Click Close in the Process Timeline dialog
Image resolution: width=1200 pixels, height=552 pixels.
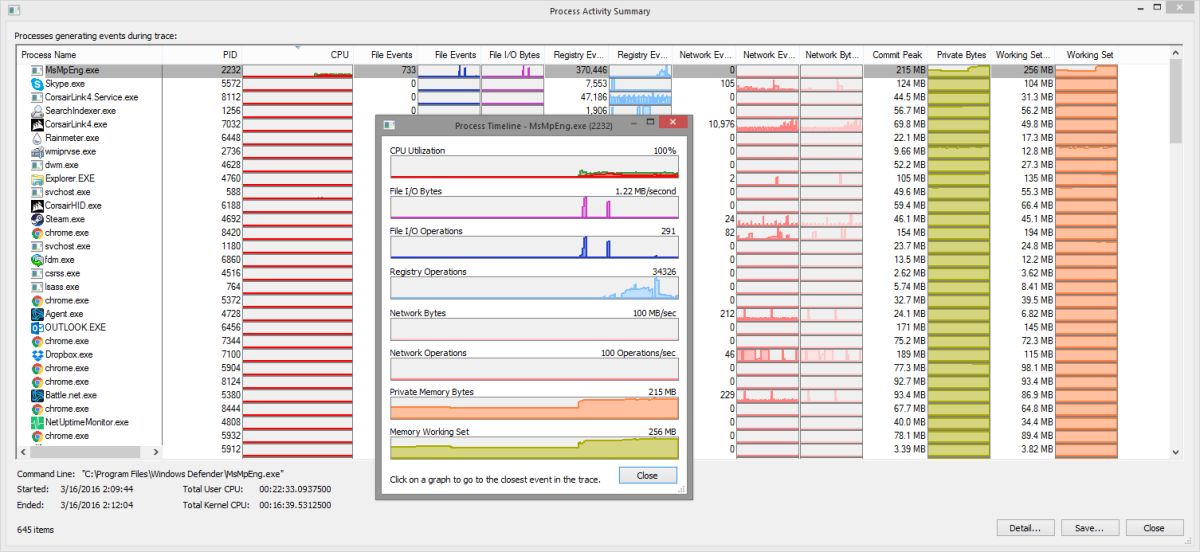648,475
